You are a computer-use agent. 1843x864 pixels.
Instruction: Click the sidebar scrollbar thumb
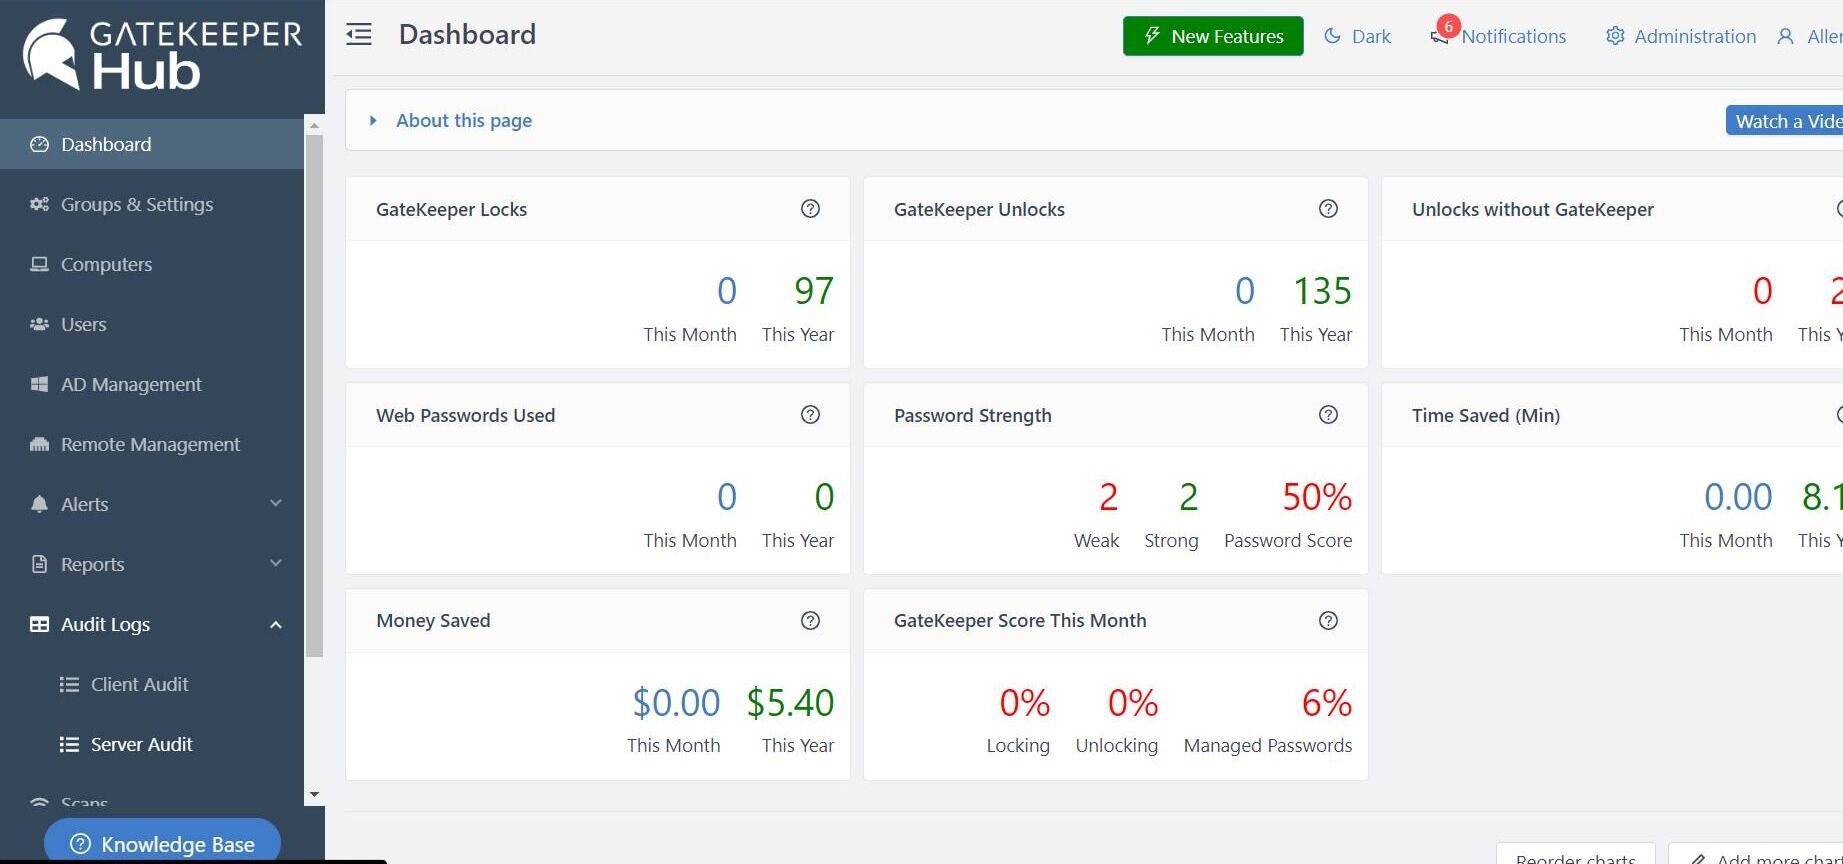314,395
